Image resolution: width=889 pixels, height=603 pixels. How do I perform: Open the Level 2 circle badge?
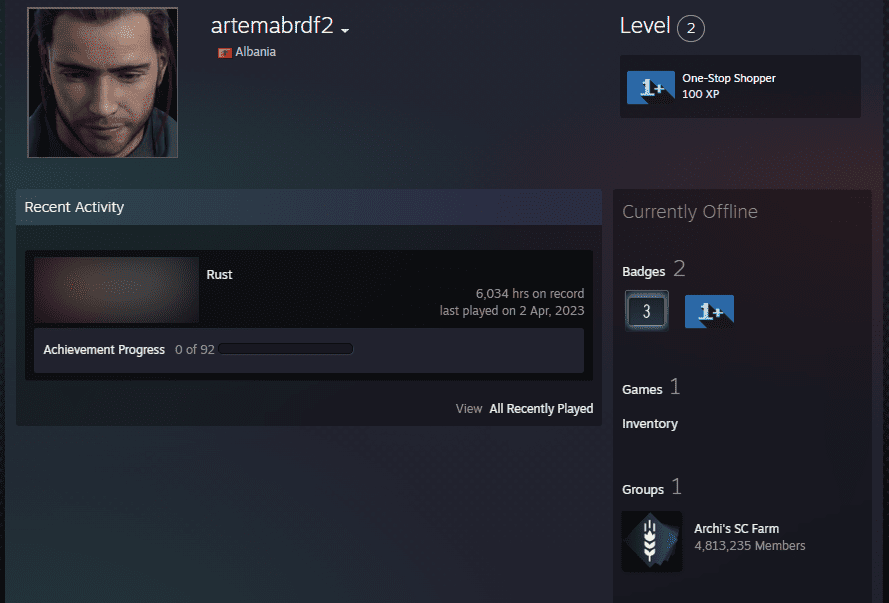(x=691, y=28)
